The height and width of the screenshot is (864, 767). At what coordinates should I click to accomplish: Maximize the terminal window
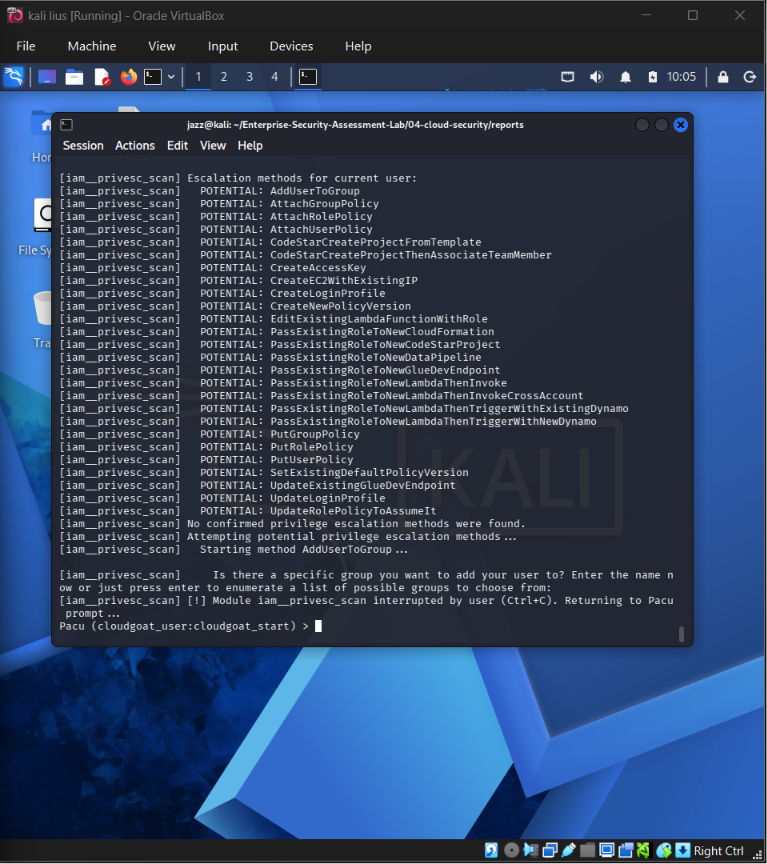661,125
